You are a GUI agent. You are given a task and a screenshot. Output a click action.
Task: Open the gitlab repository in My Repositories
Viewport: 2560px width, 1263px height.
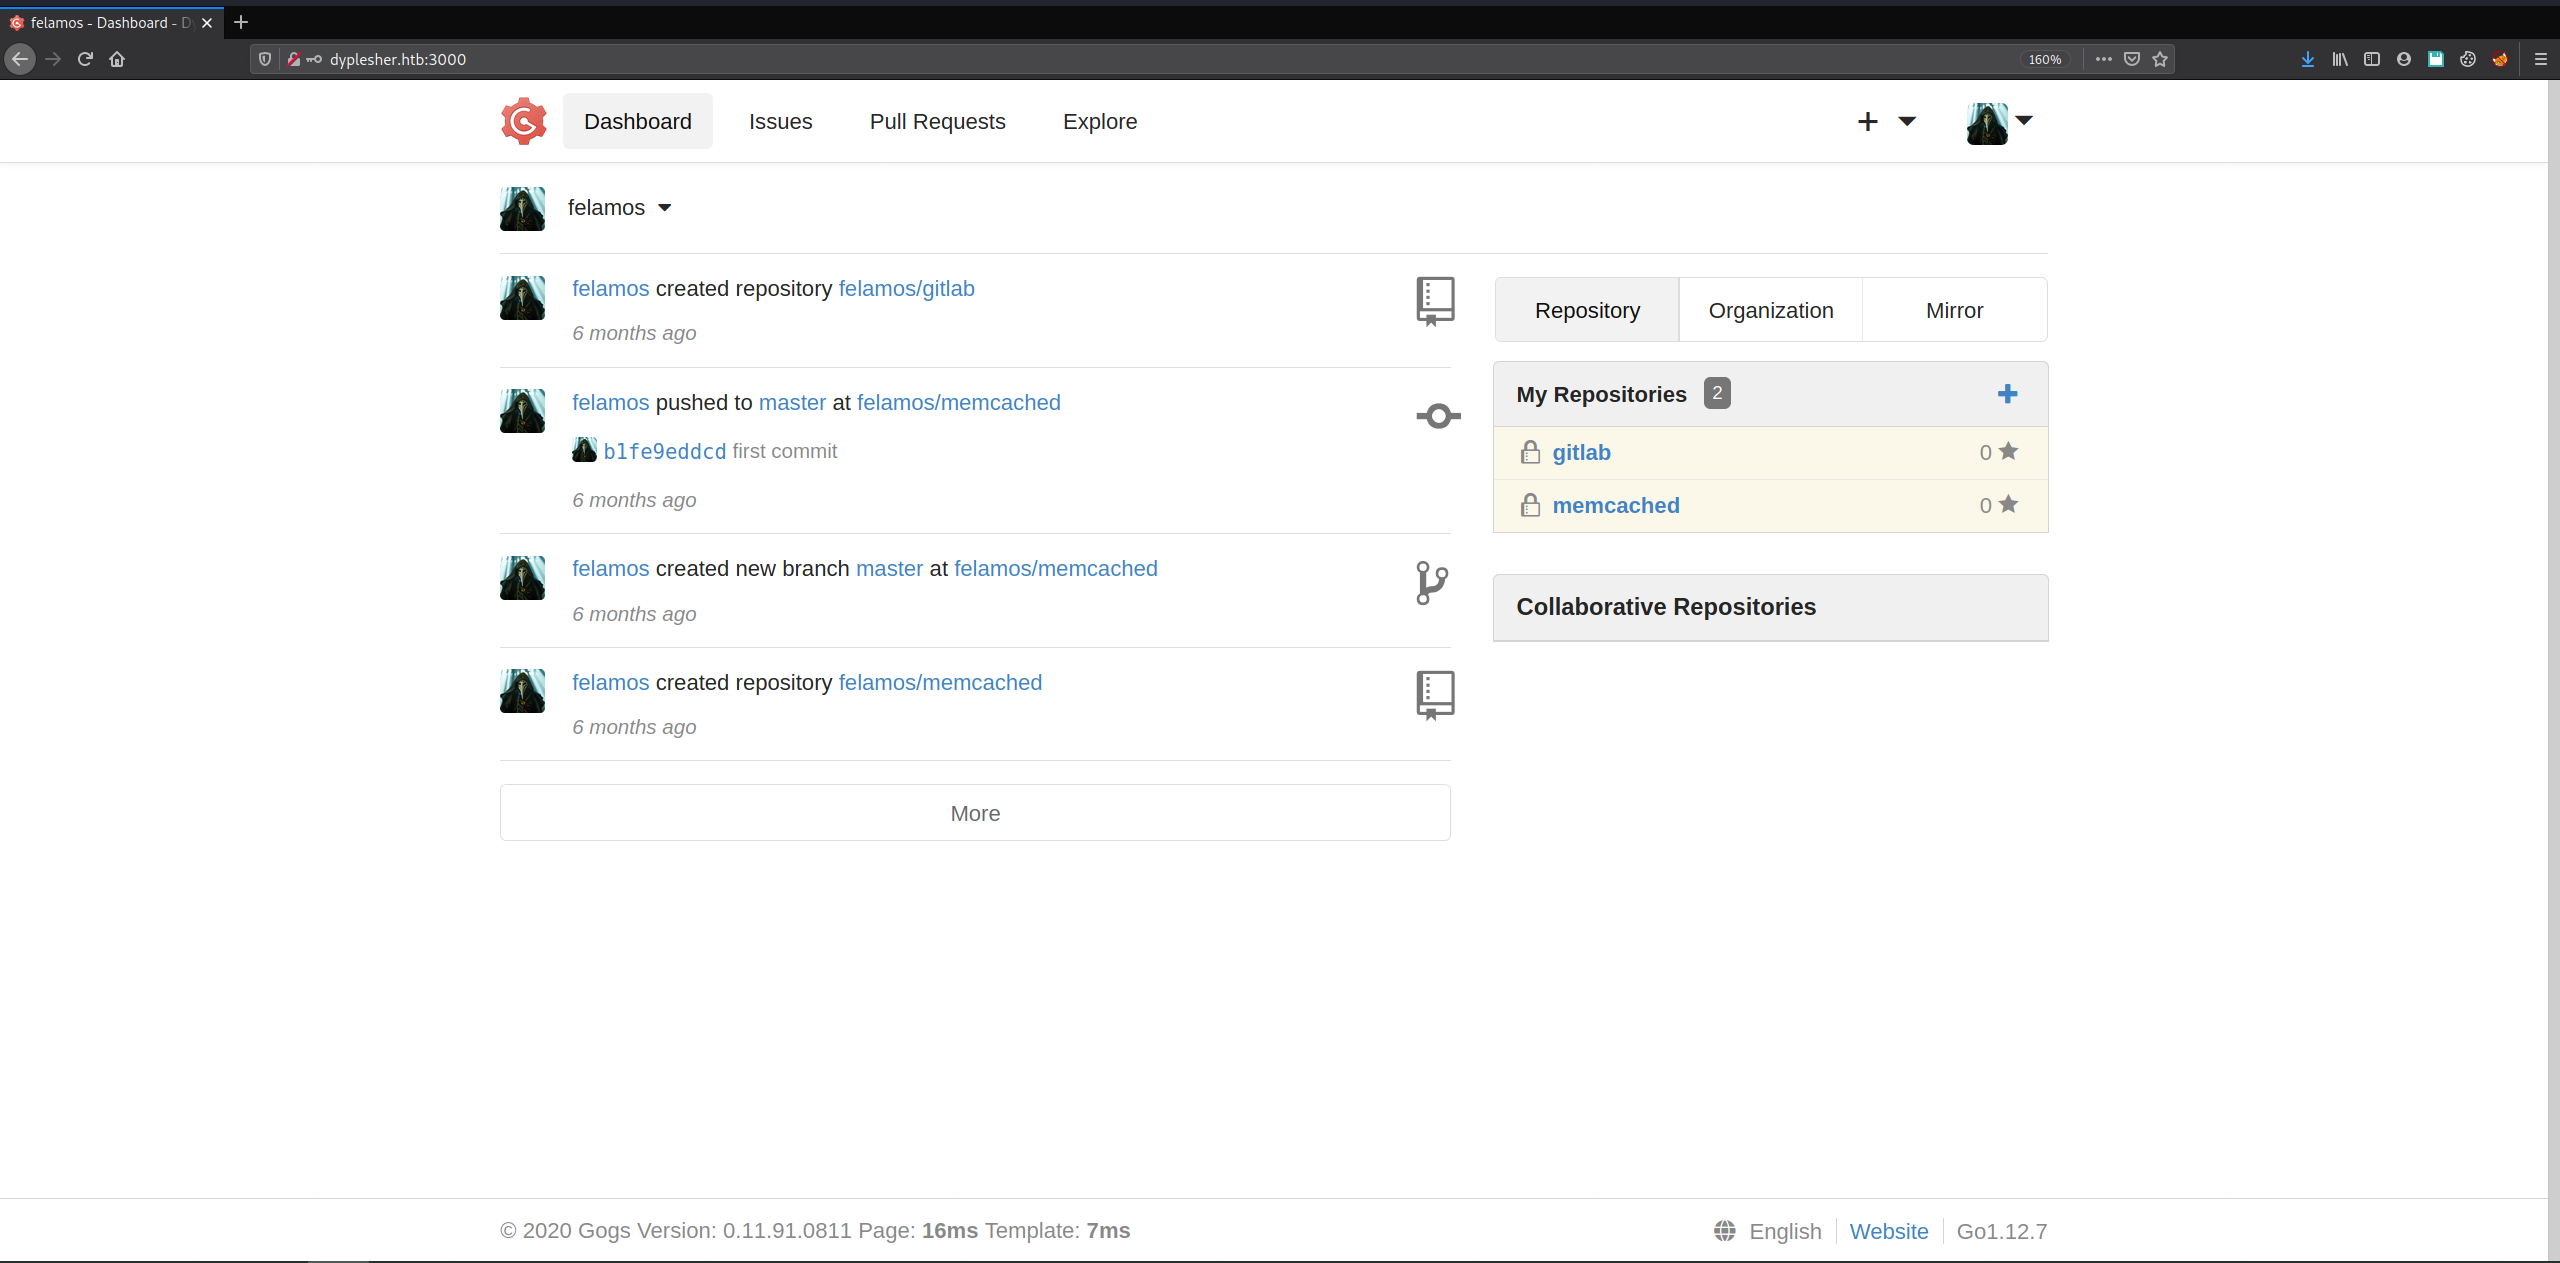(1581, 453)
